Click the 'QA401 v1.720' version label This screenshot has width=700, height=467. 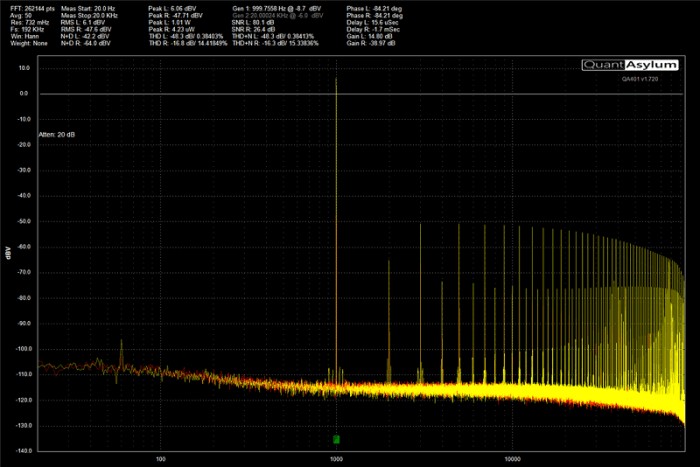tap(640, 79)
